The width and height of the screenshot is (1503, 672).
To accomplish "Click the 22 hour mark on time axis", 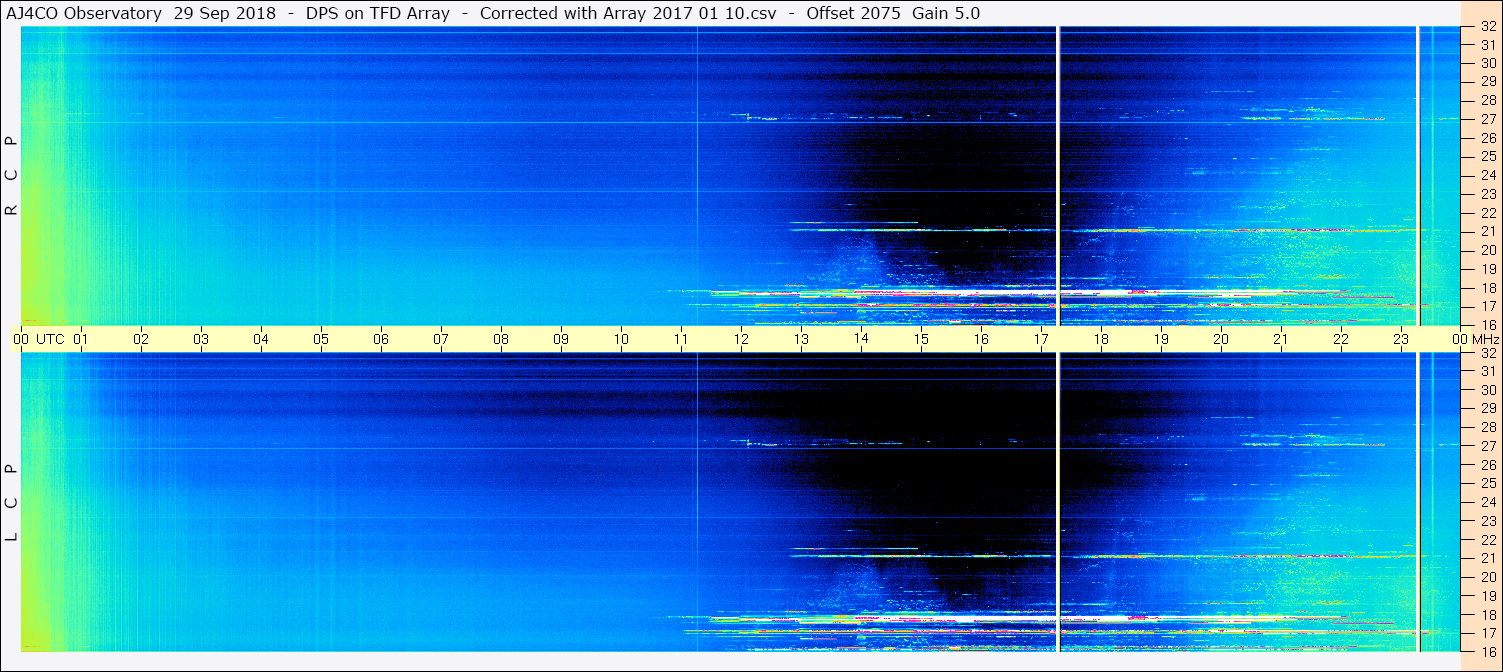I will [1341, 339].
